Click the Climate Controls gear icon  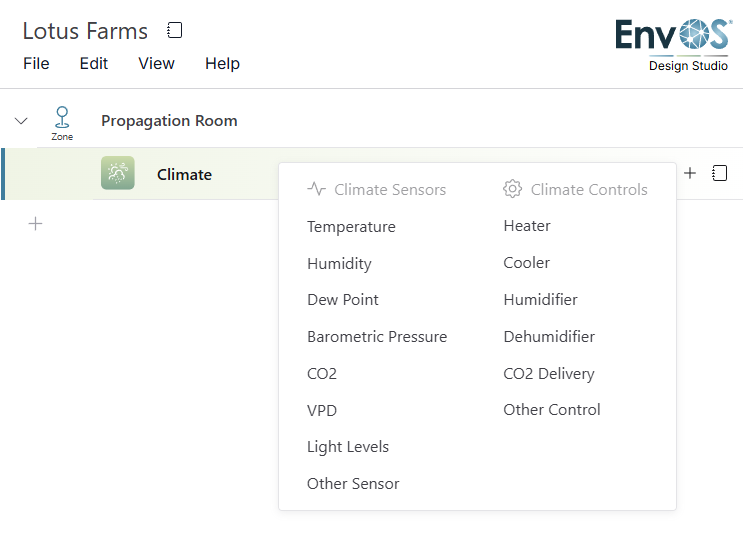(512, 189)
